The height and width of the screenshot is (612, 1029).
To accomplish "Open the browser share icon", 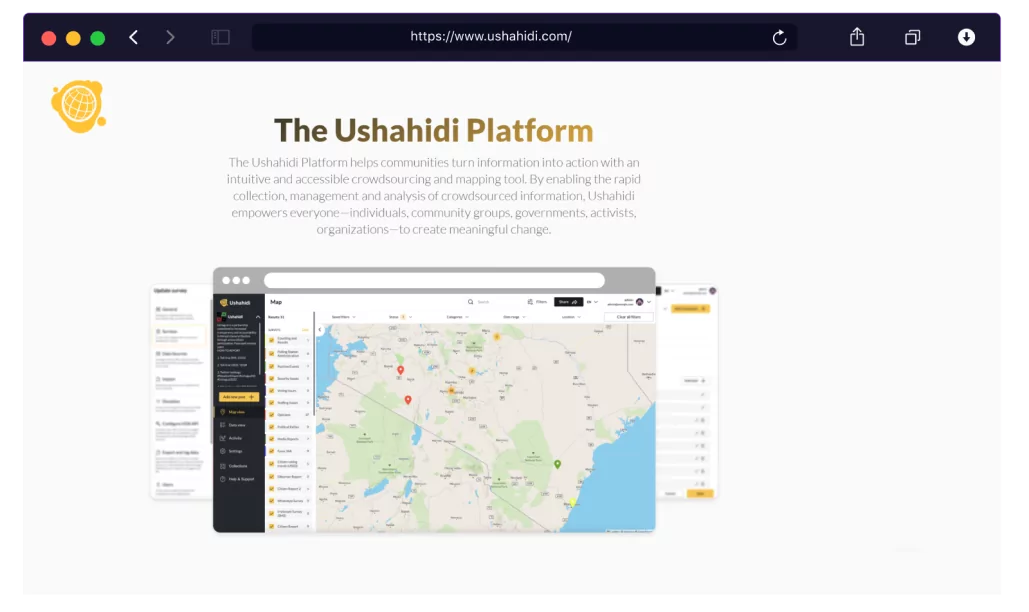I will (x=857, y=37).
